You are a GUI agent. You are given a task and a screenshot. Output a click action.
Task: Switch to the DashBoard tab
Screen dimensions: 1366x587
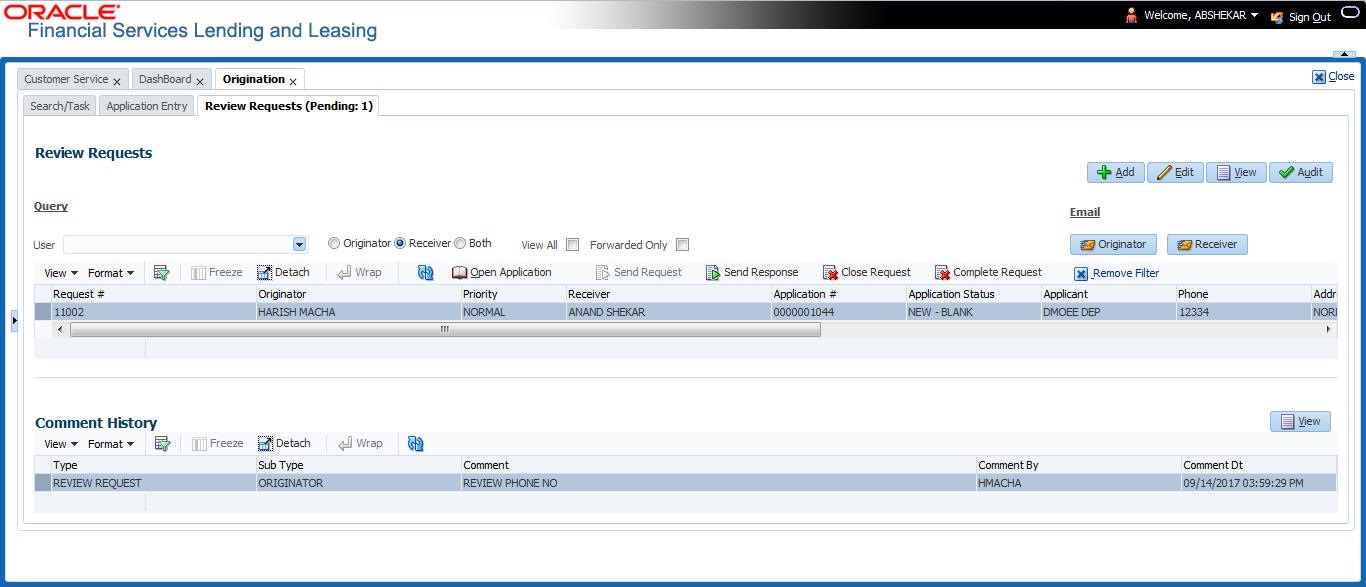165,79
